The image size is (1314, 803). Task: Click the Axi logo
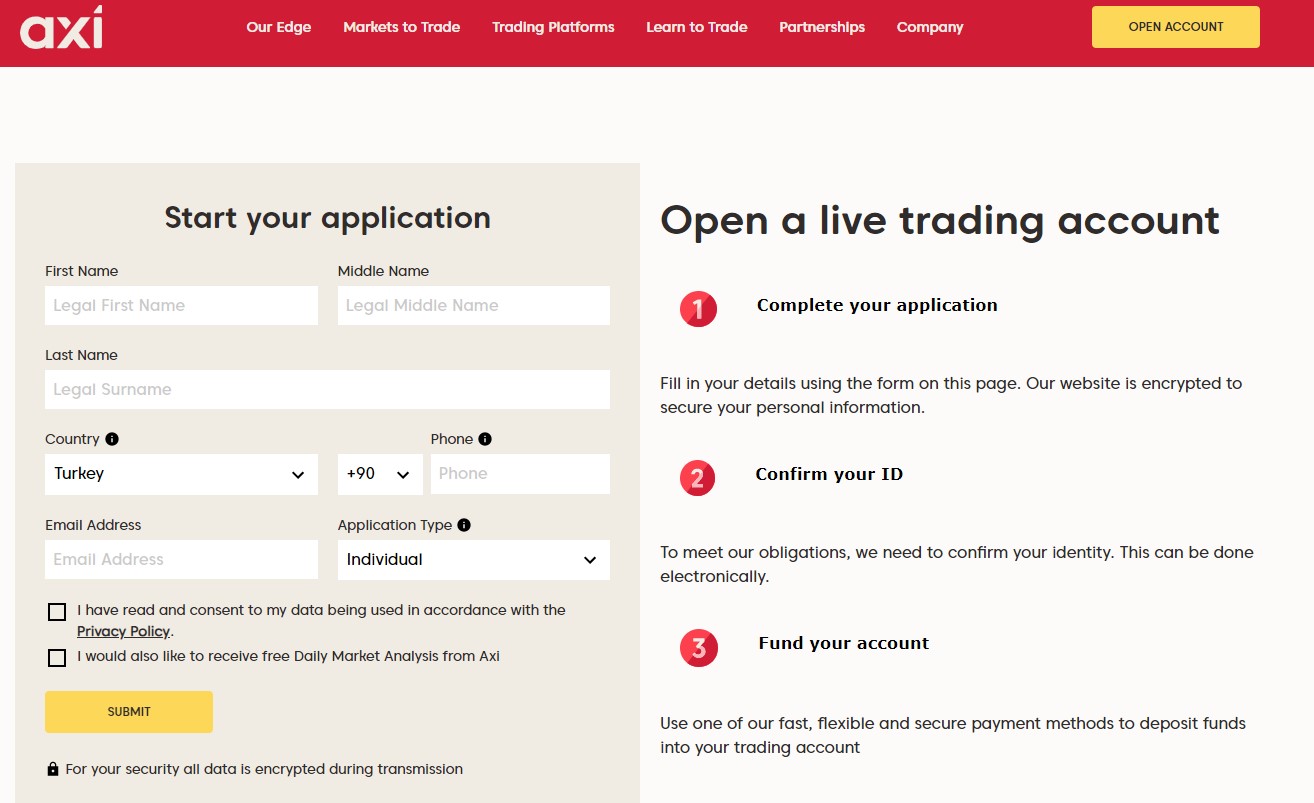pyautogui.click(x=61, y=27)
